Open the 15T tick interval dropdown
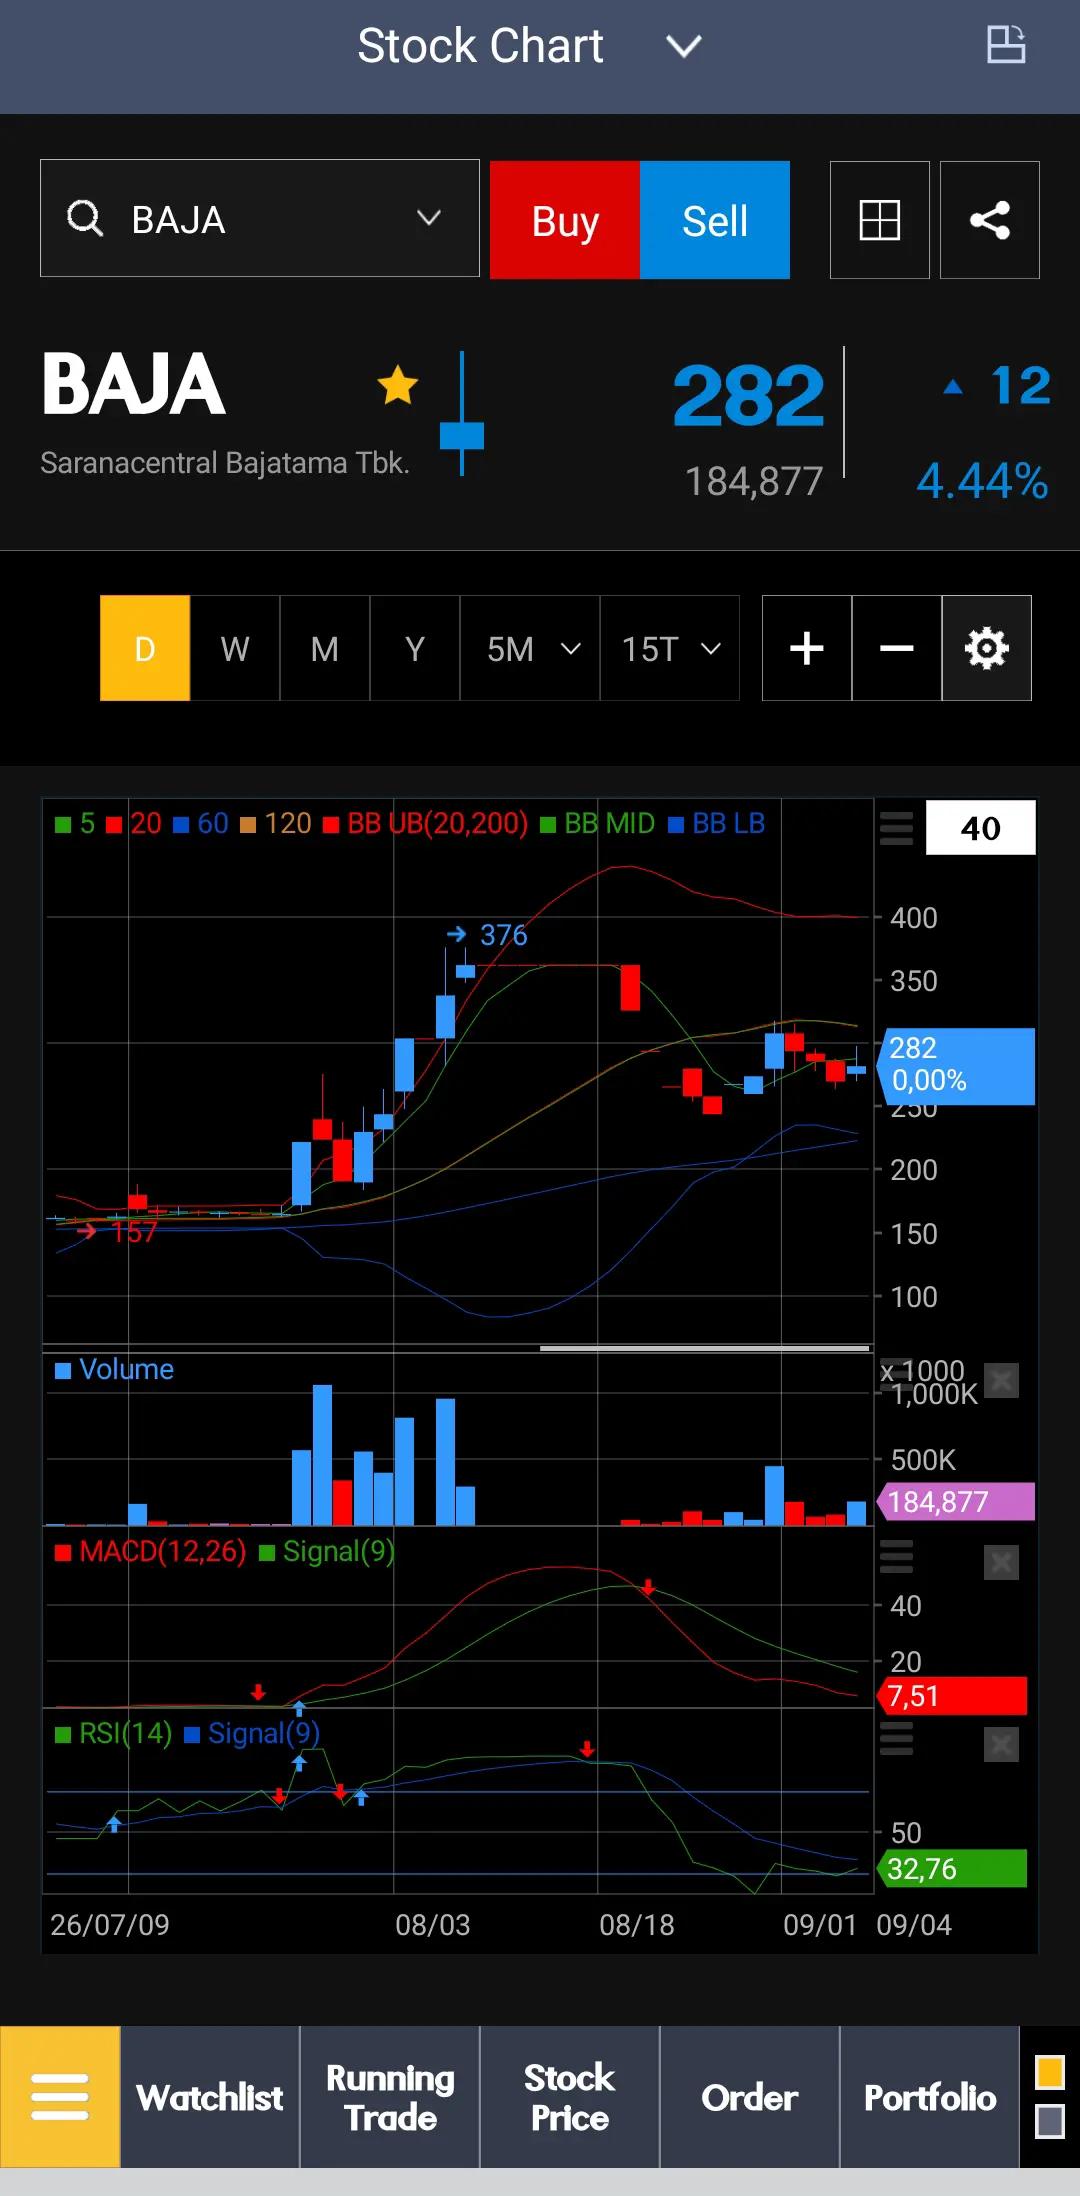 tap(670, 648)
